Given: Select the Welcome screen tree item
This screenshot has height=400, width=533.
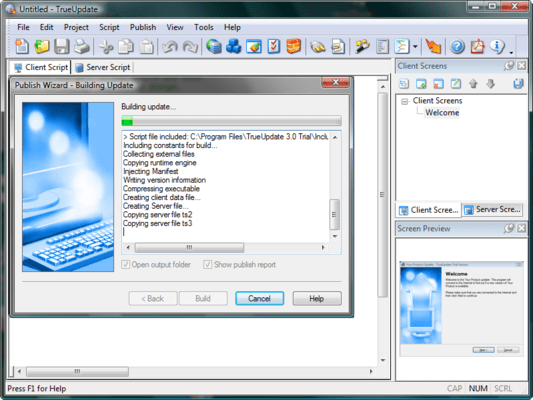Looking at the screenshot, I should 442,112.
